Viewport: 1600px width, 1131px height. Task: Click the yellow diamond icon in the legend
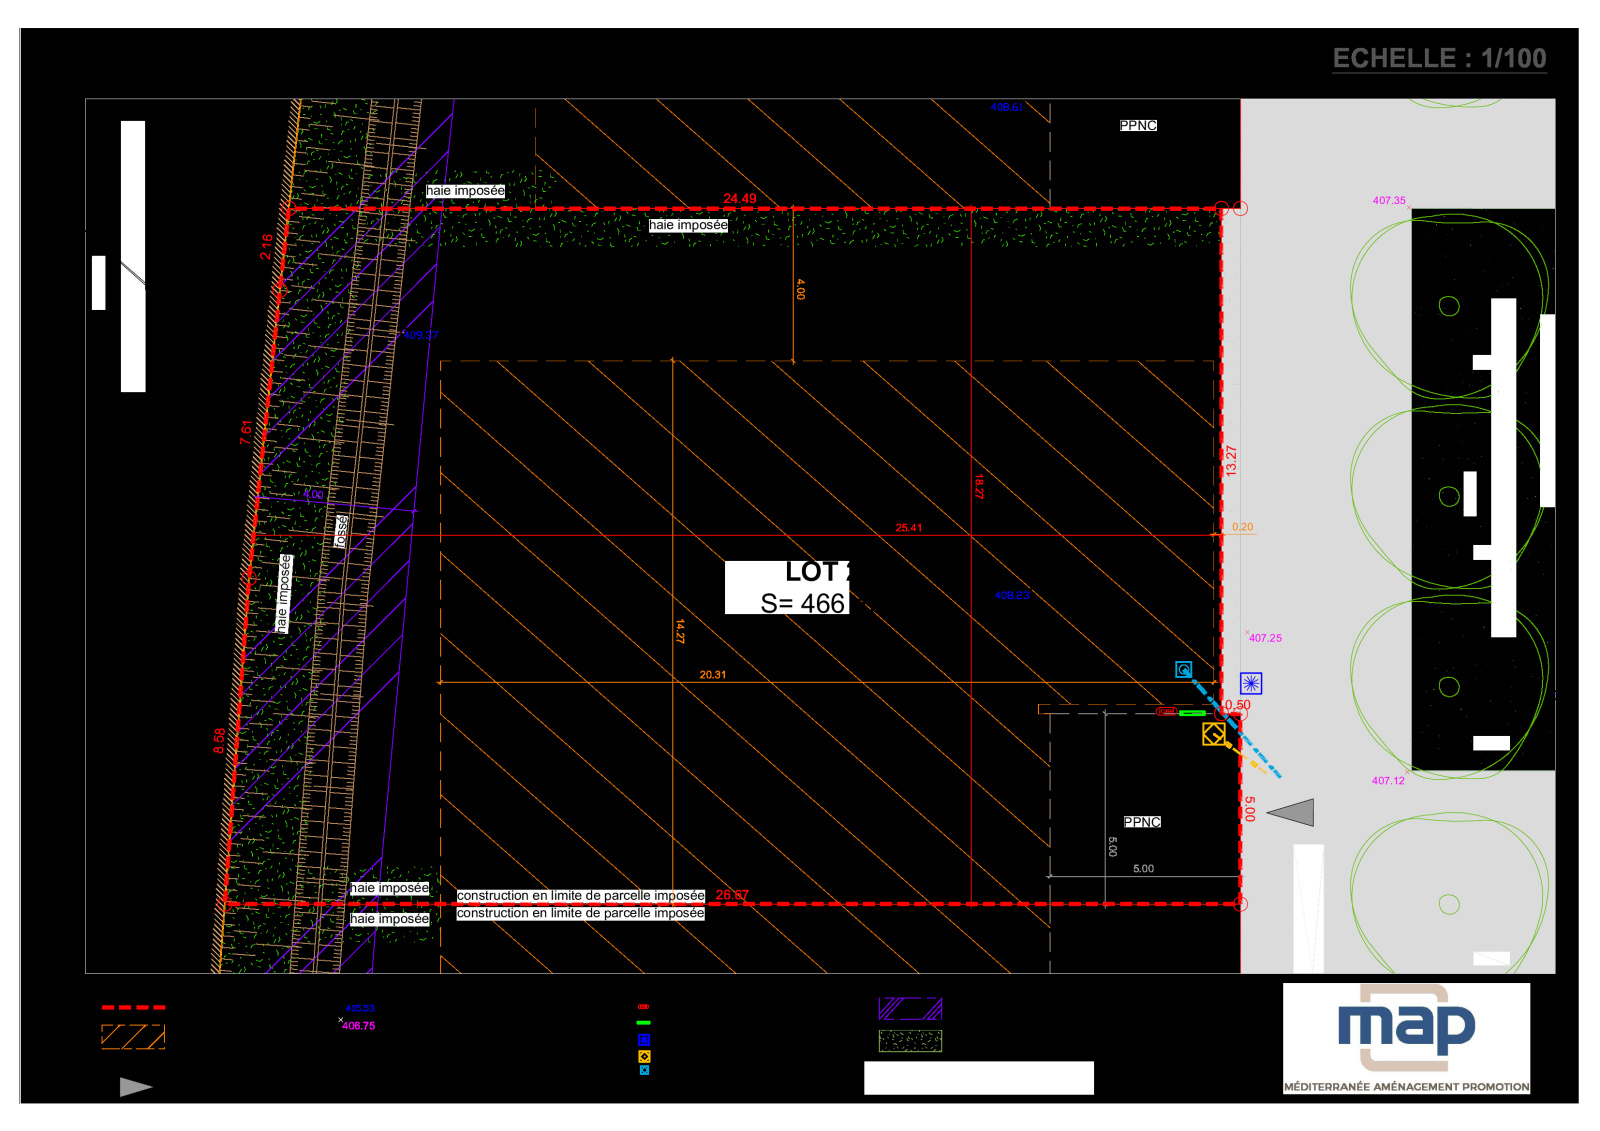pyautogui.click(x=644, y=1056)
